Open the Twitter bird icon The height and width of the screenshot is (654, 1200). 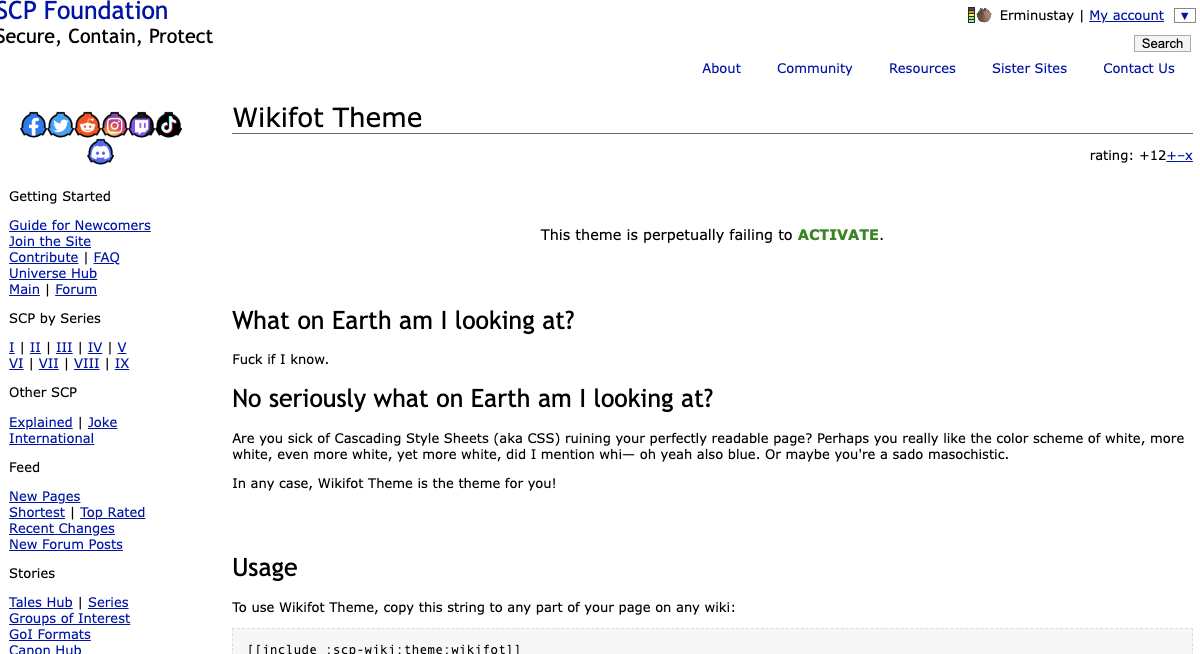click(x=61, y=125)
